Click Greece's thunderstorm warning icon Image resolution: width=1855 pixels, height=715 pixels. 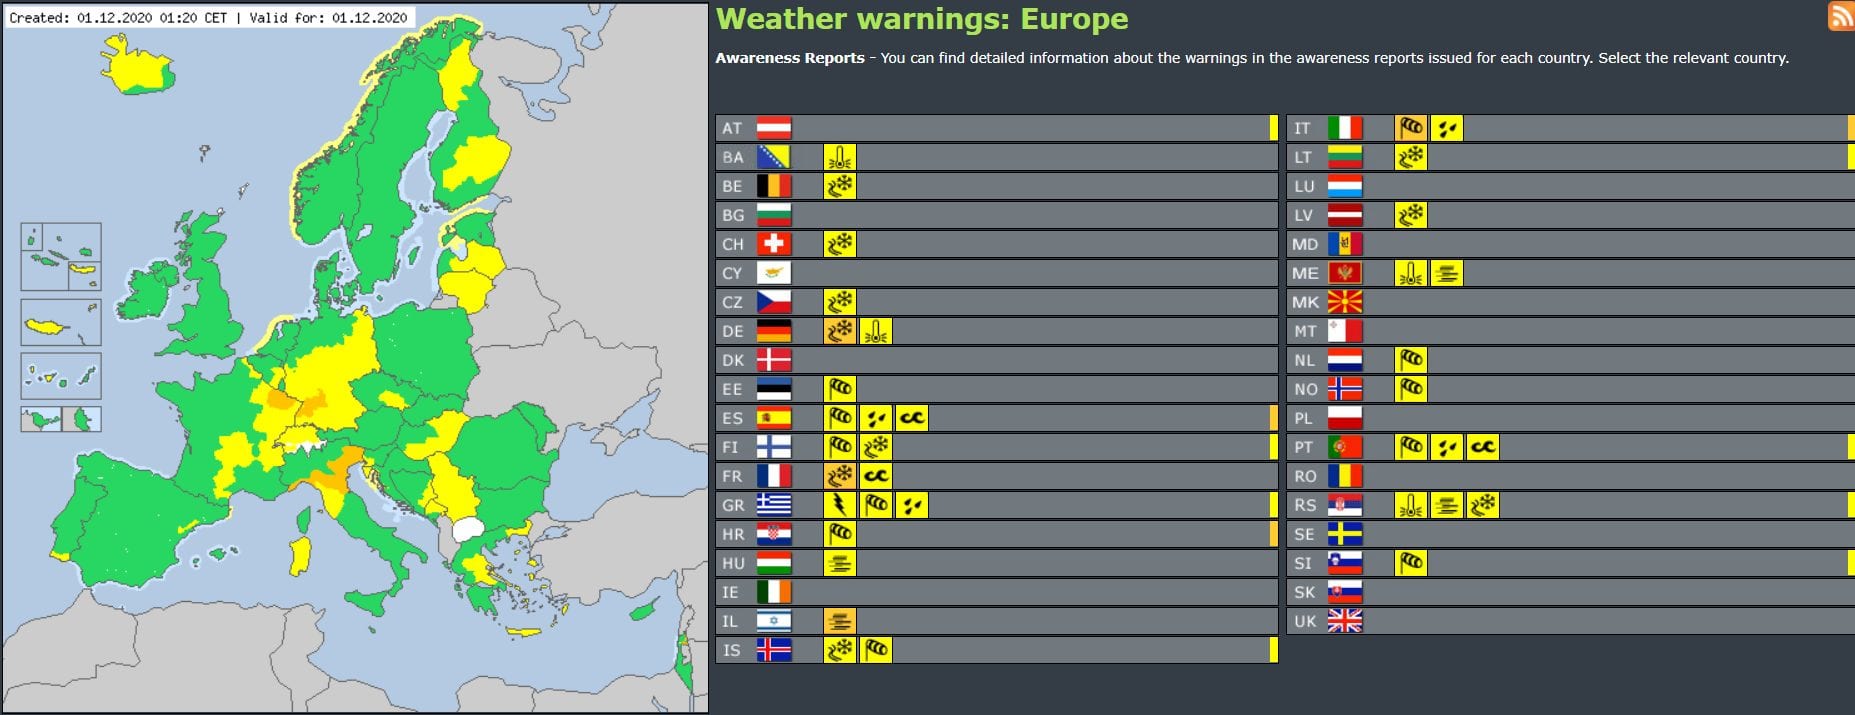[840, 505]
